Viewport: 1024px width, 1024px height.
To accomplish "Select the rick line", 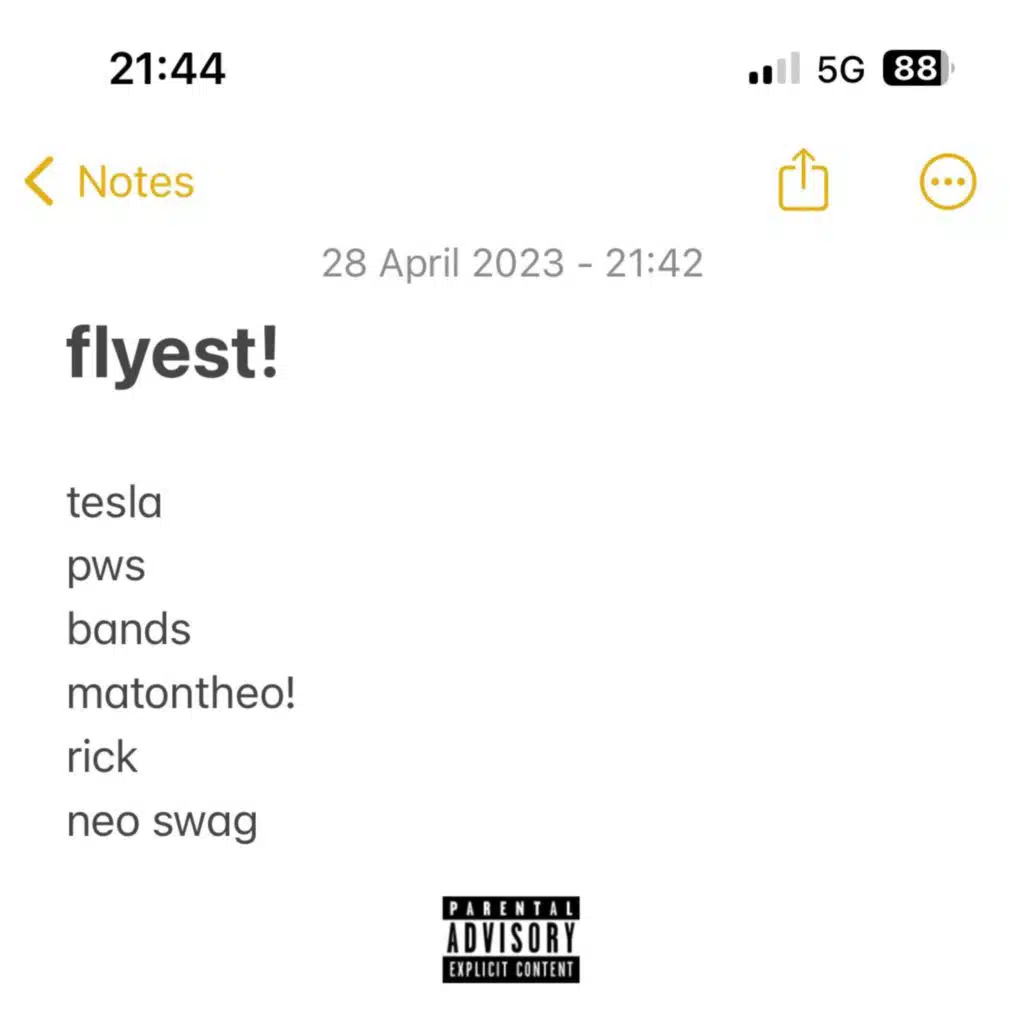I will pyautogui.click(x=102, y=757).
